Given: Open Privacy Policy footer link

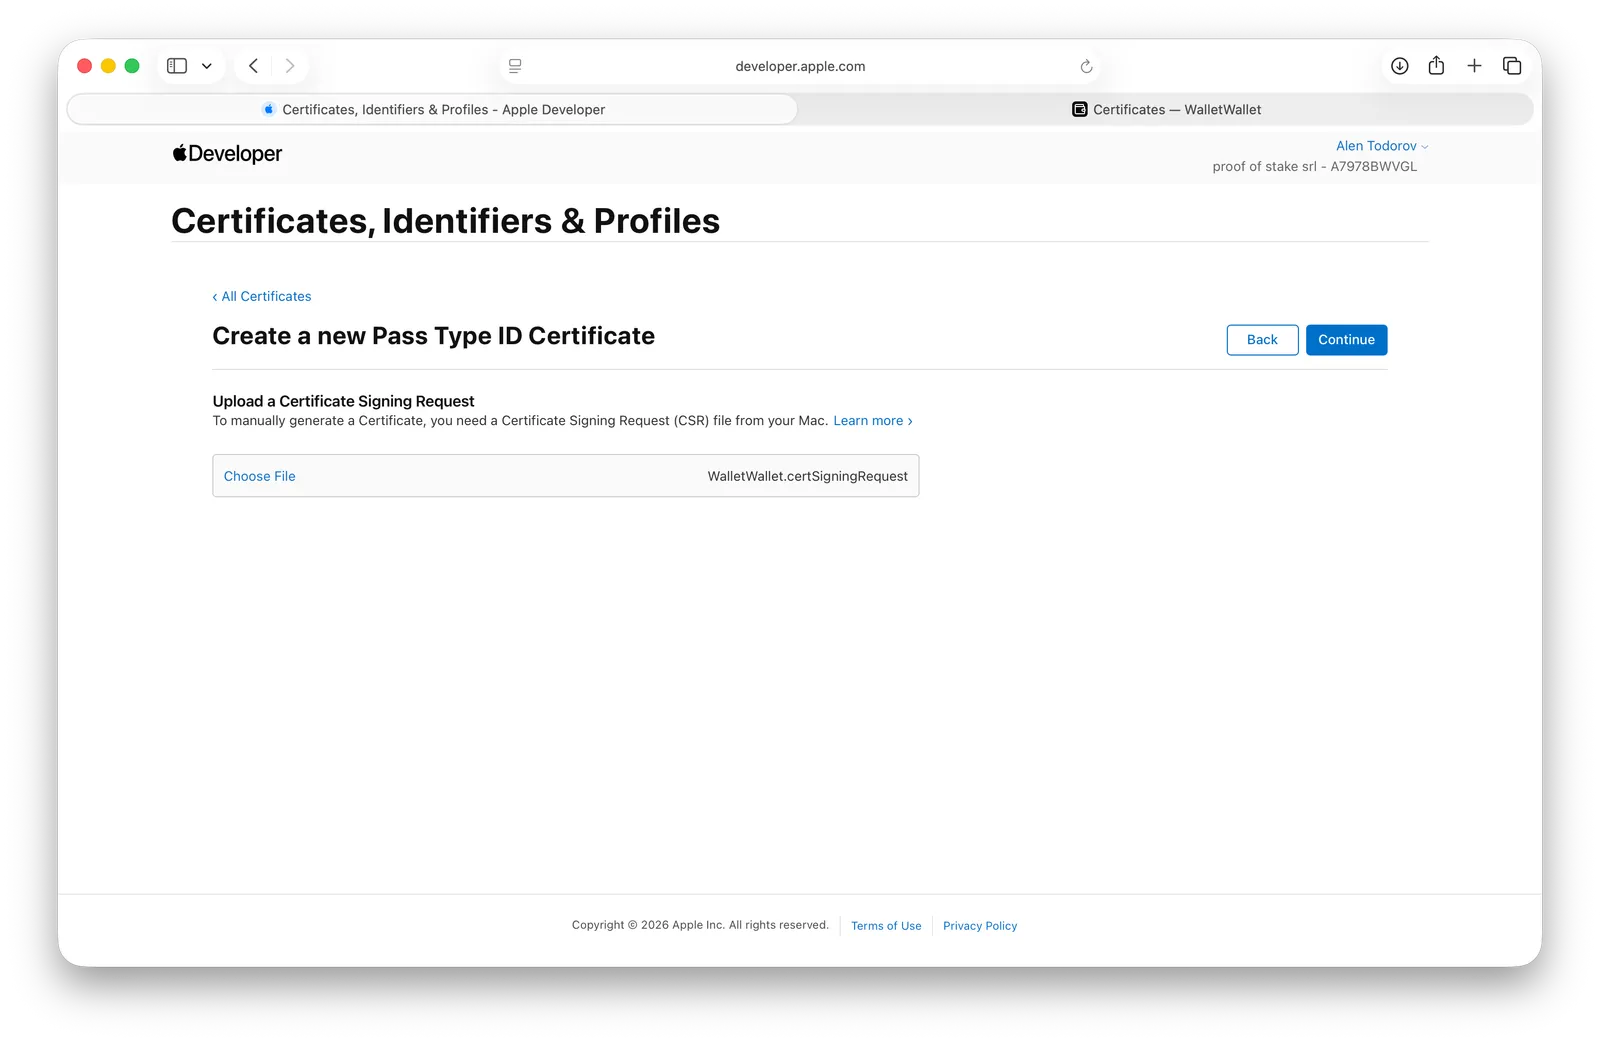Looking at the screenshot, I should pyautogui.click(x=980, y=926).
